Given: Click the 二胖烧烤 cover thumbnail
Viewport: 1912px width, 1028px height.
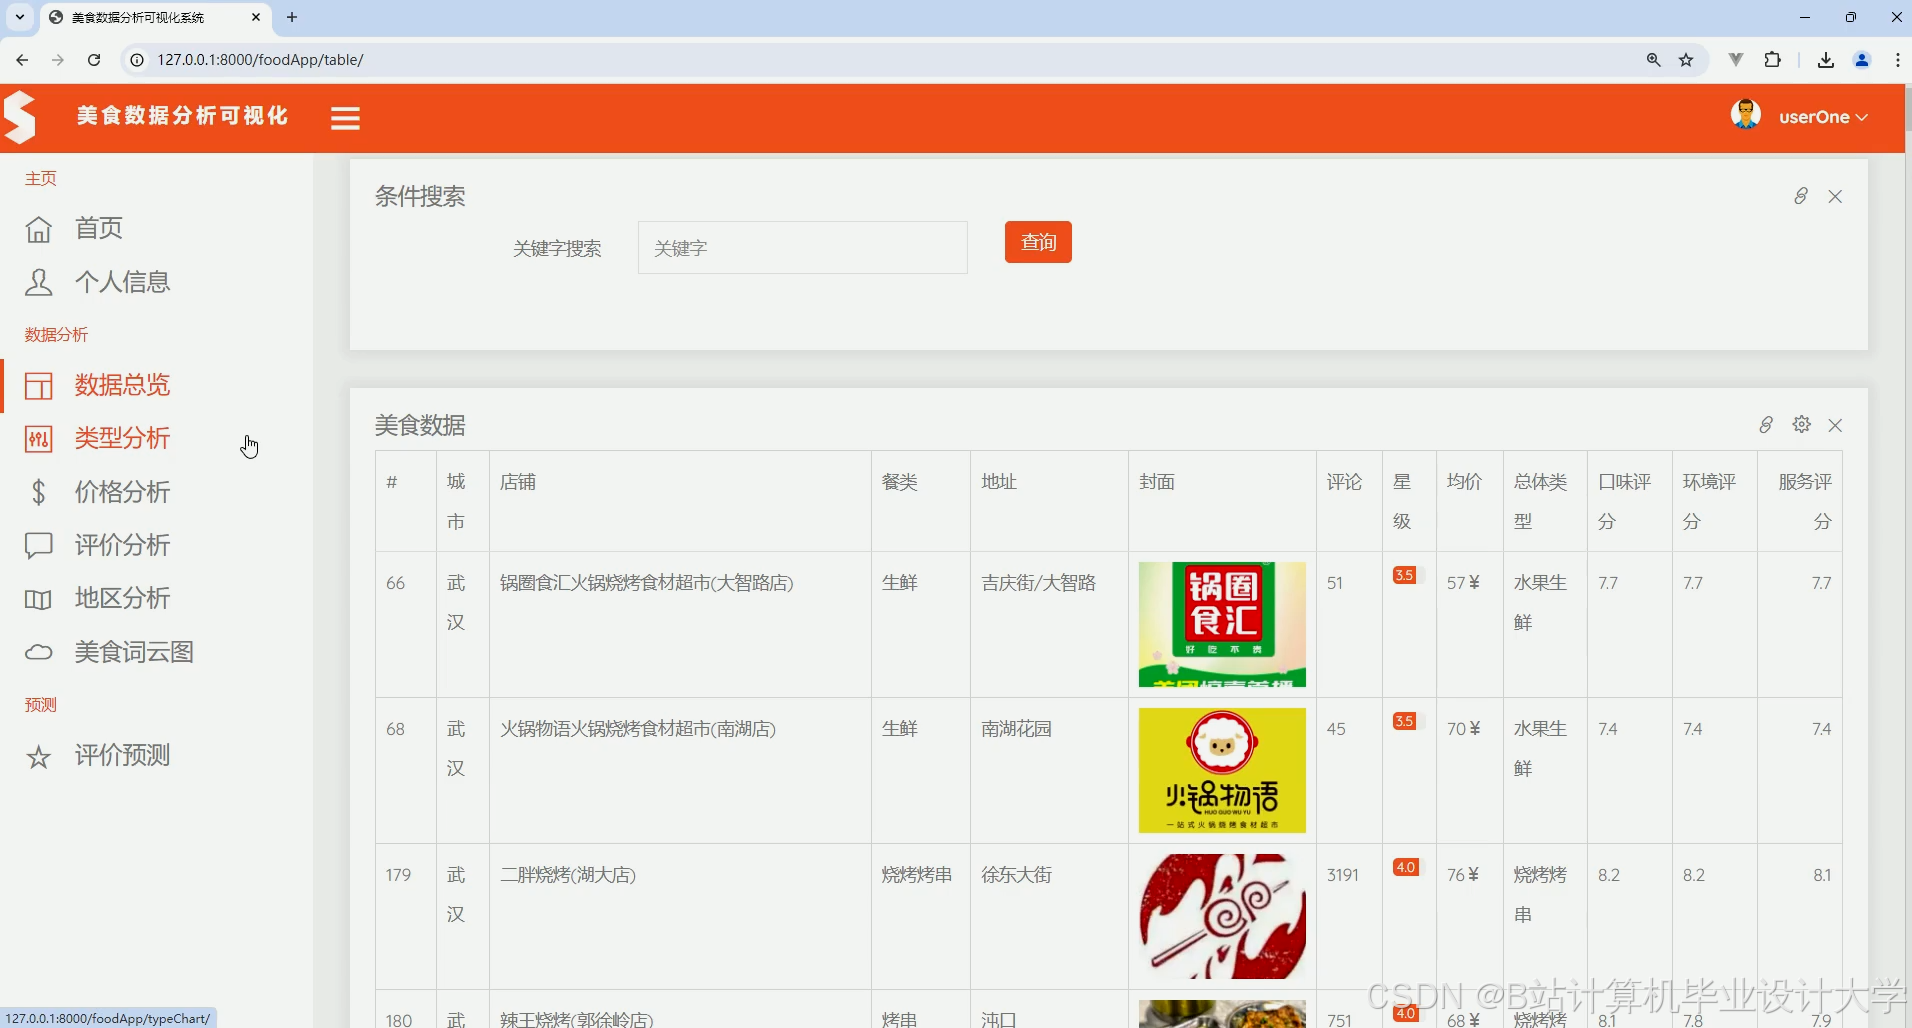Looking at the screenshot, I should tap(1222, 916).
